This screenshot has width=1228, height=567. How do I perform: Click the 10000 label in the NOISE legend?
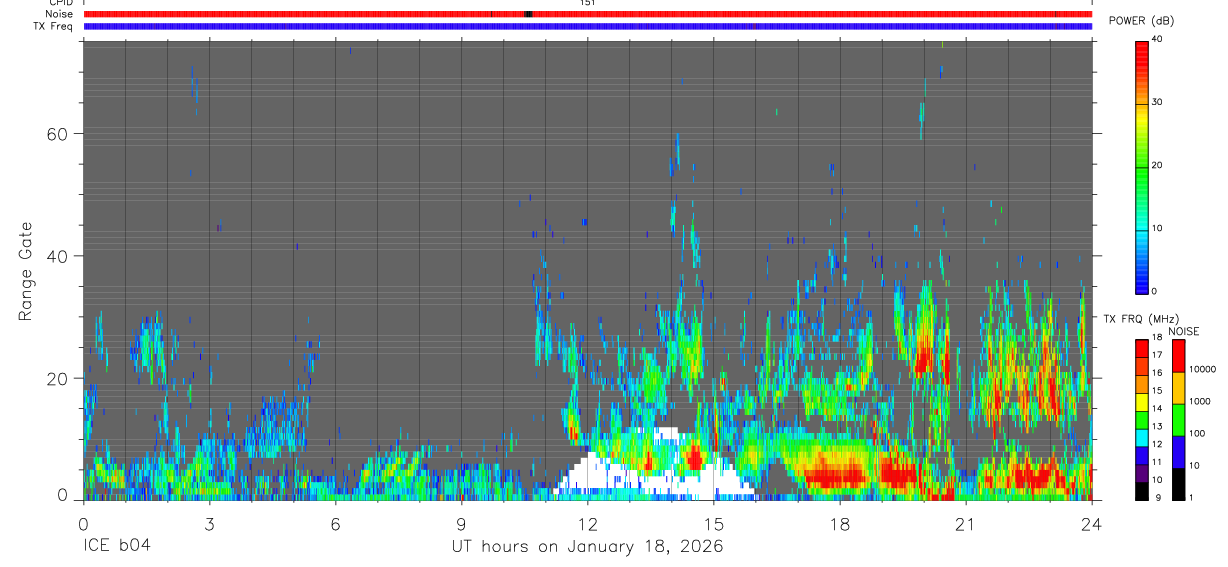pyautogui.click(x=1202, y=369)
